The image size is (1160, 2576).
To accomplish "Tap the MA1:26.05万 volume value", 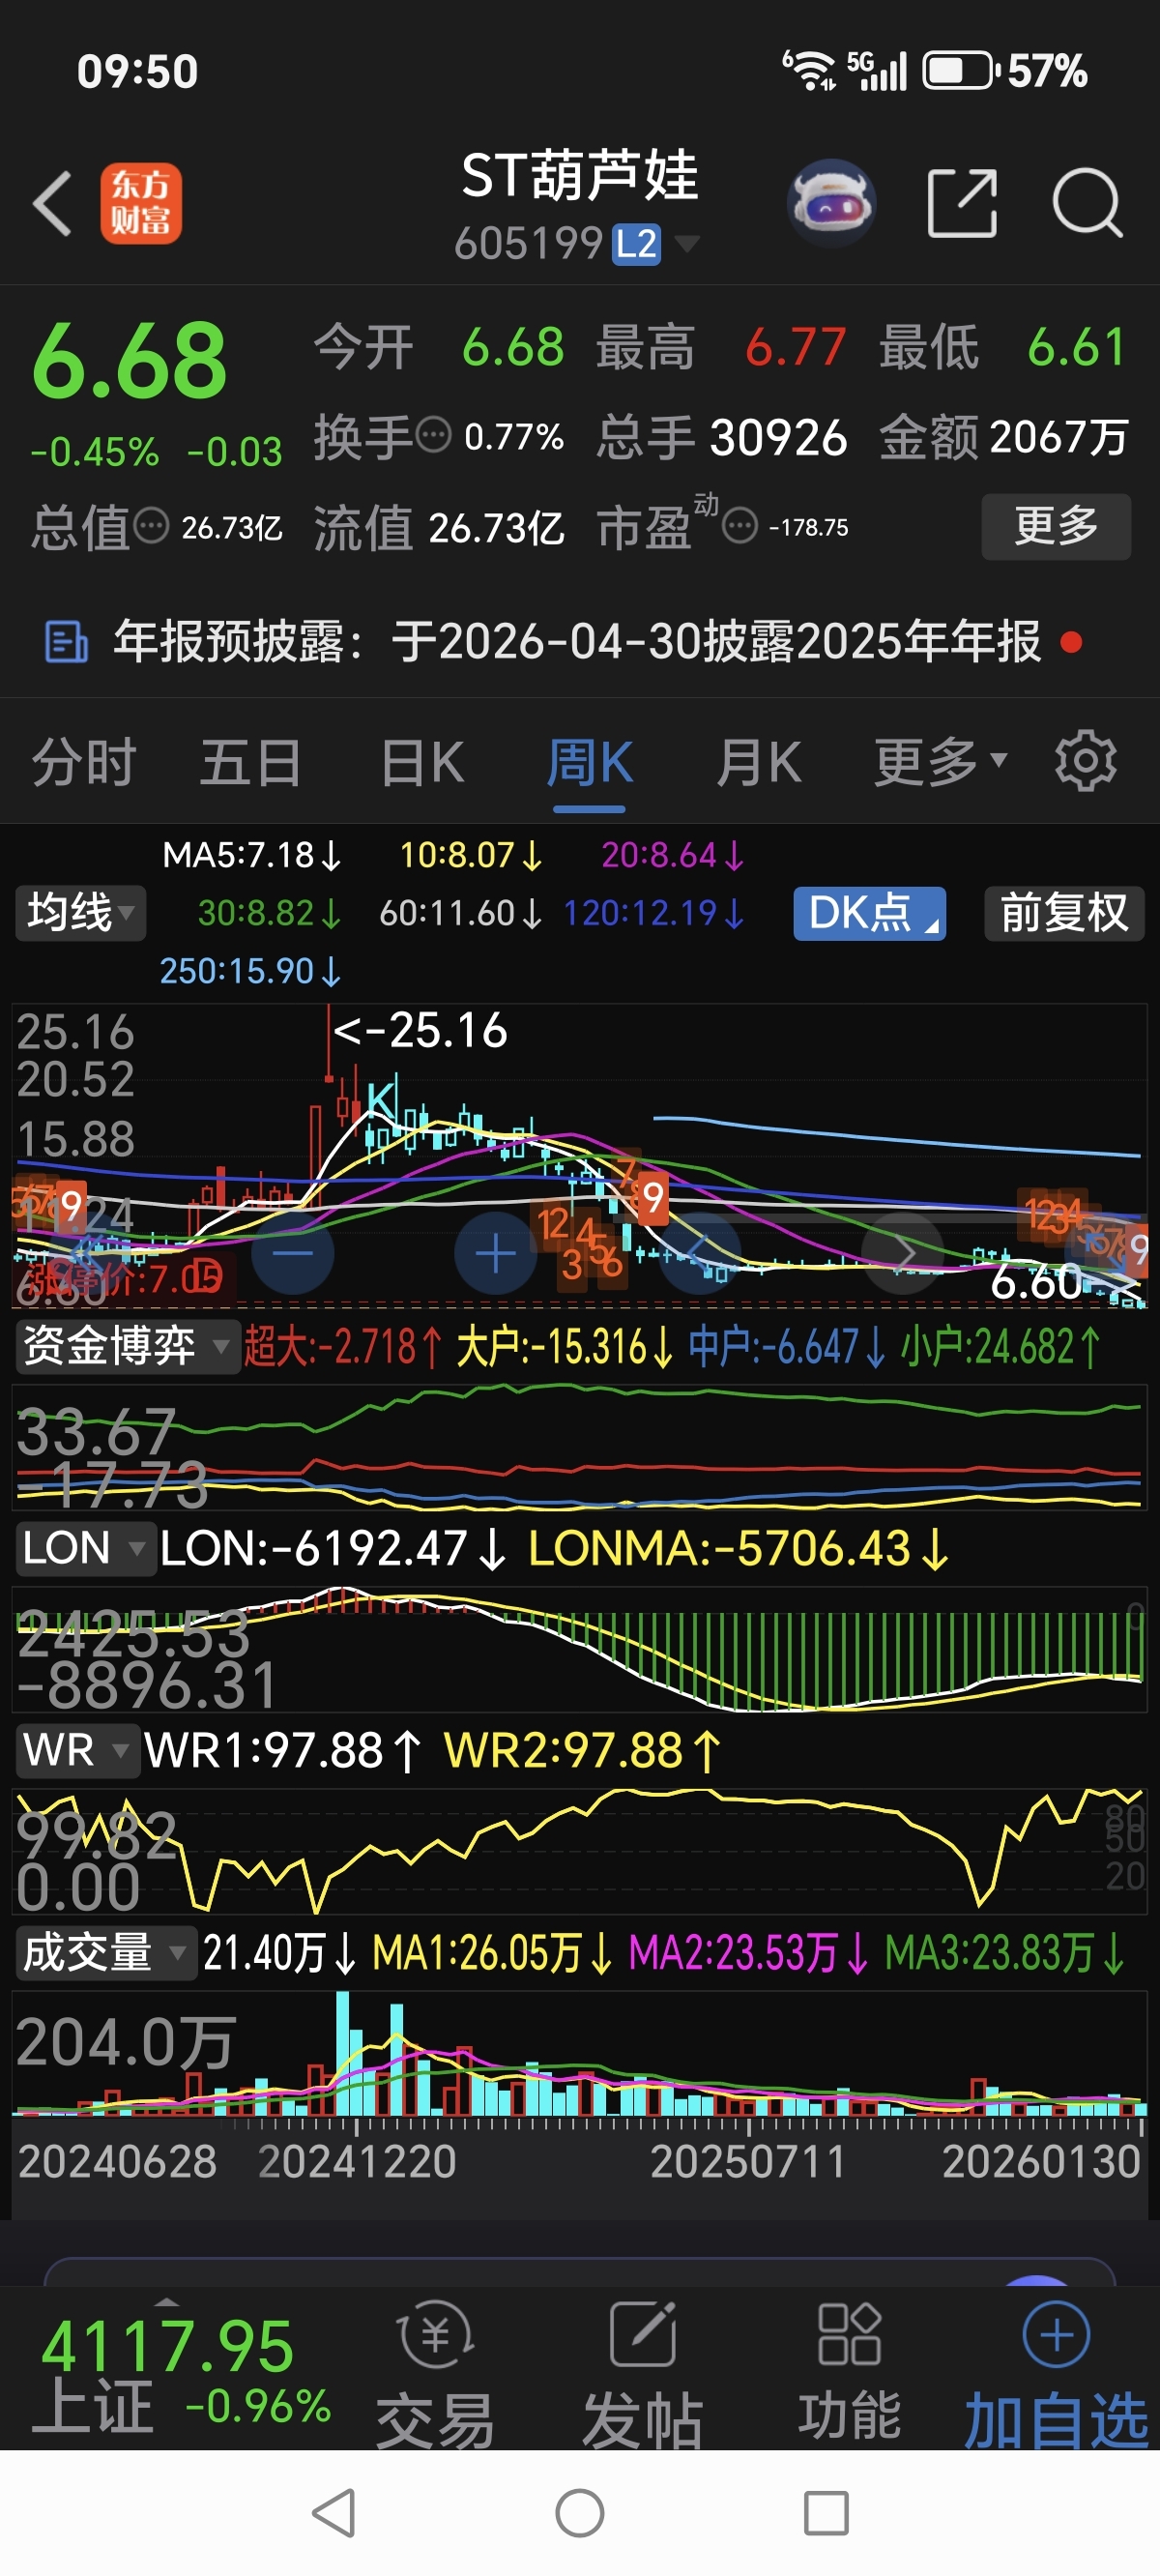I will [x=492, y=1952].
